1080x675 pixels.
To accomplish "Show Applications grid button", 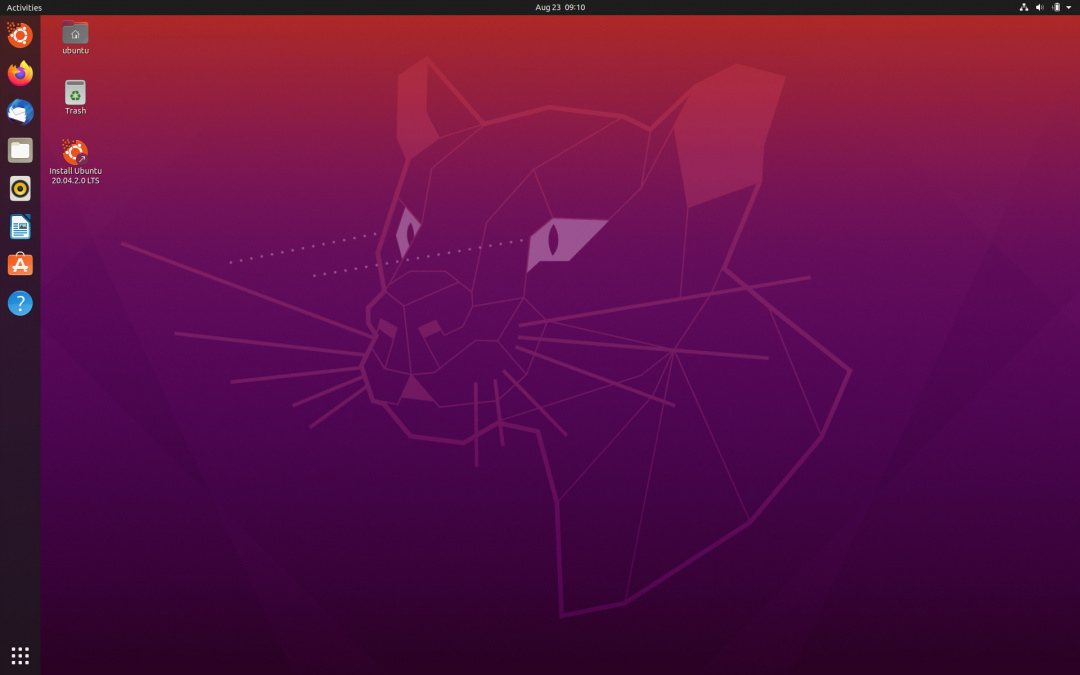I will [20, 655].
